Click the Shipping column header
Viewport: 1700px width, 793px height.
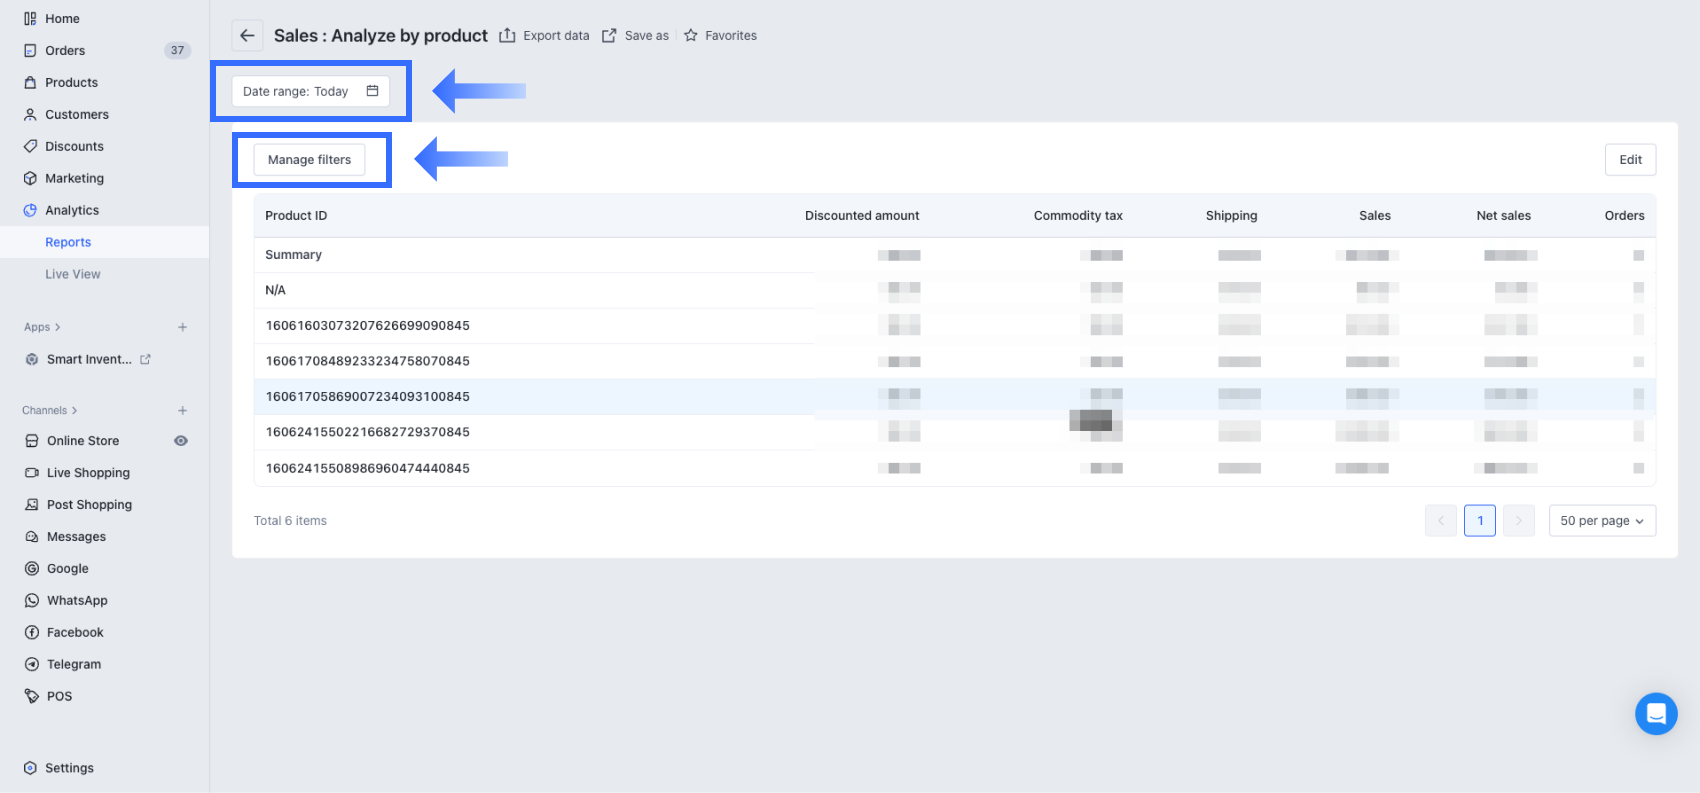click(x=1231, y=215)
